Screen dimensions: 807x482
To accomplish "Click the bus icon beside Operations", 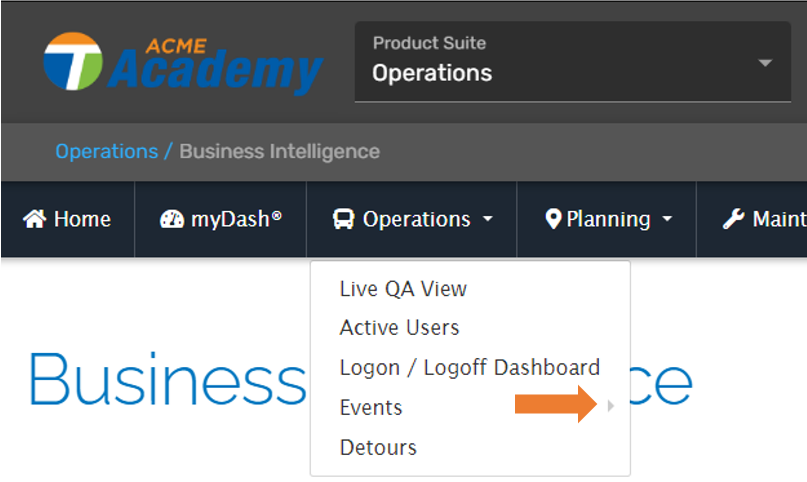I will pyautogui.click(x=343, y=219).
